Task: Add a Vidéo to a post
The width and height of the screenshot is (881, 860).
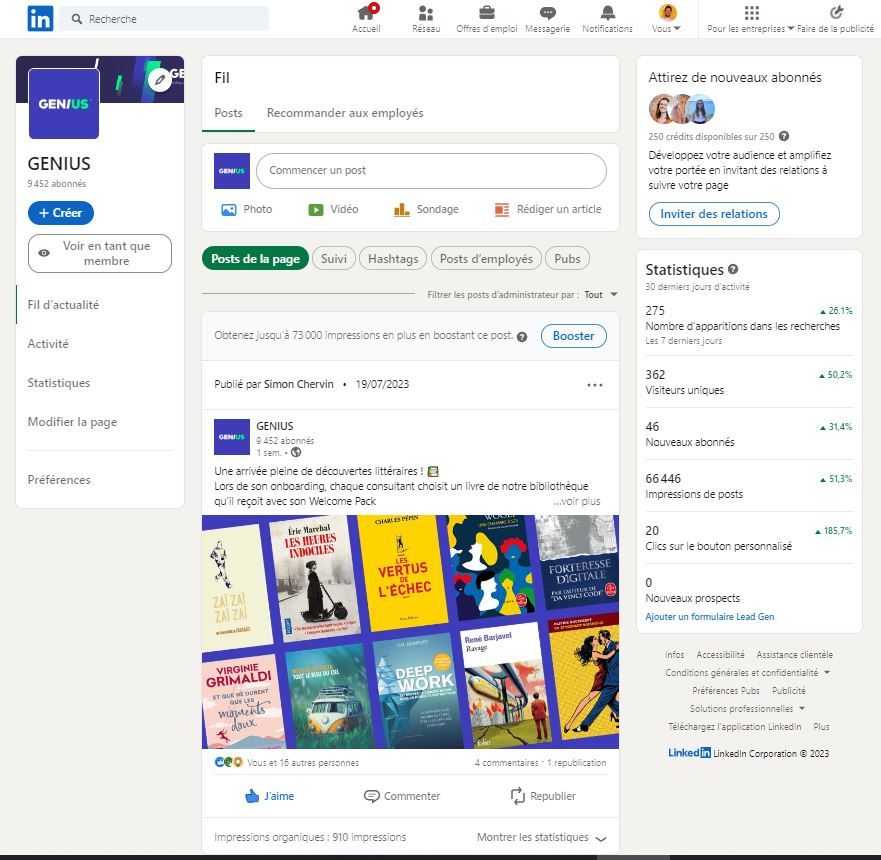Action: coord(333,210)
